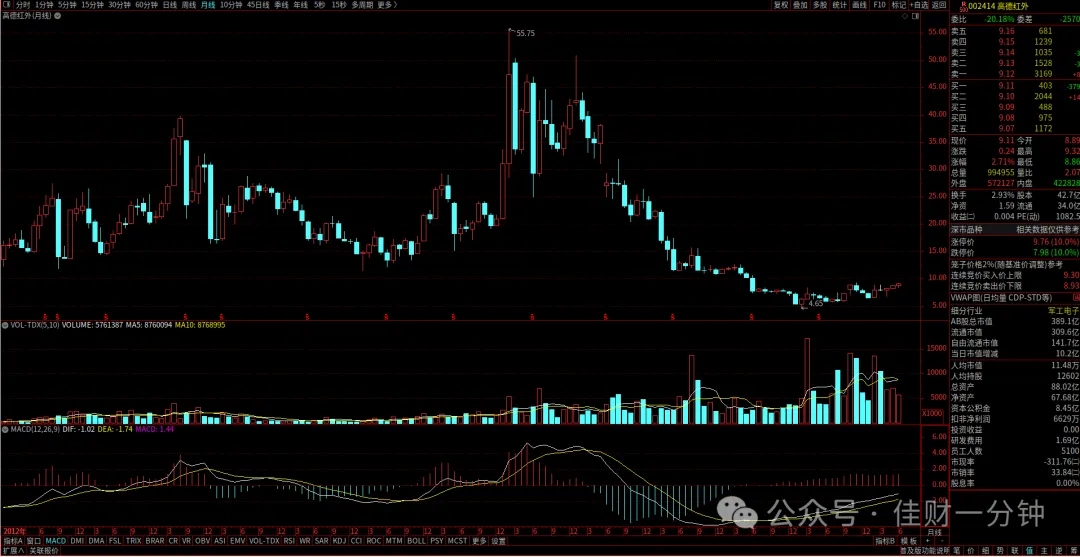1080x557 pixels.
Task: Click the 叠加 overlay button
Action: [x=800, y=4]
